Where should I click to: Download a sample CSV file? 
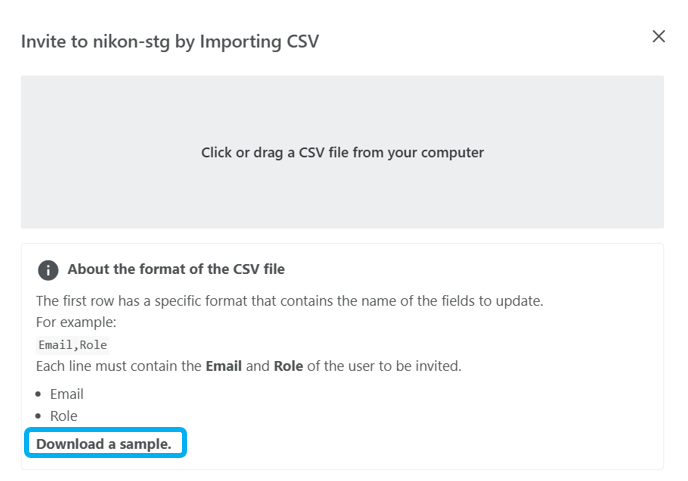tap(104, 444)
